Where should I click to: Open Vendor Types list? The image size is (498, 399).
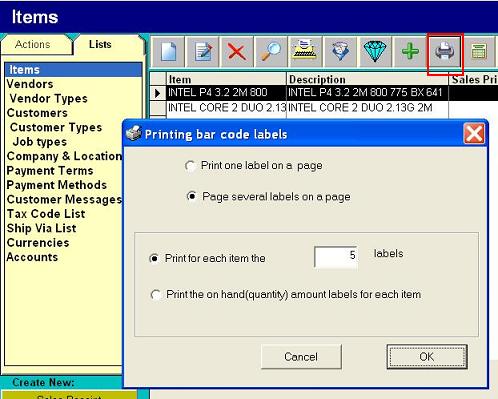[x=48, y=98]
